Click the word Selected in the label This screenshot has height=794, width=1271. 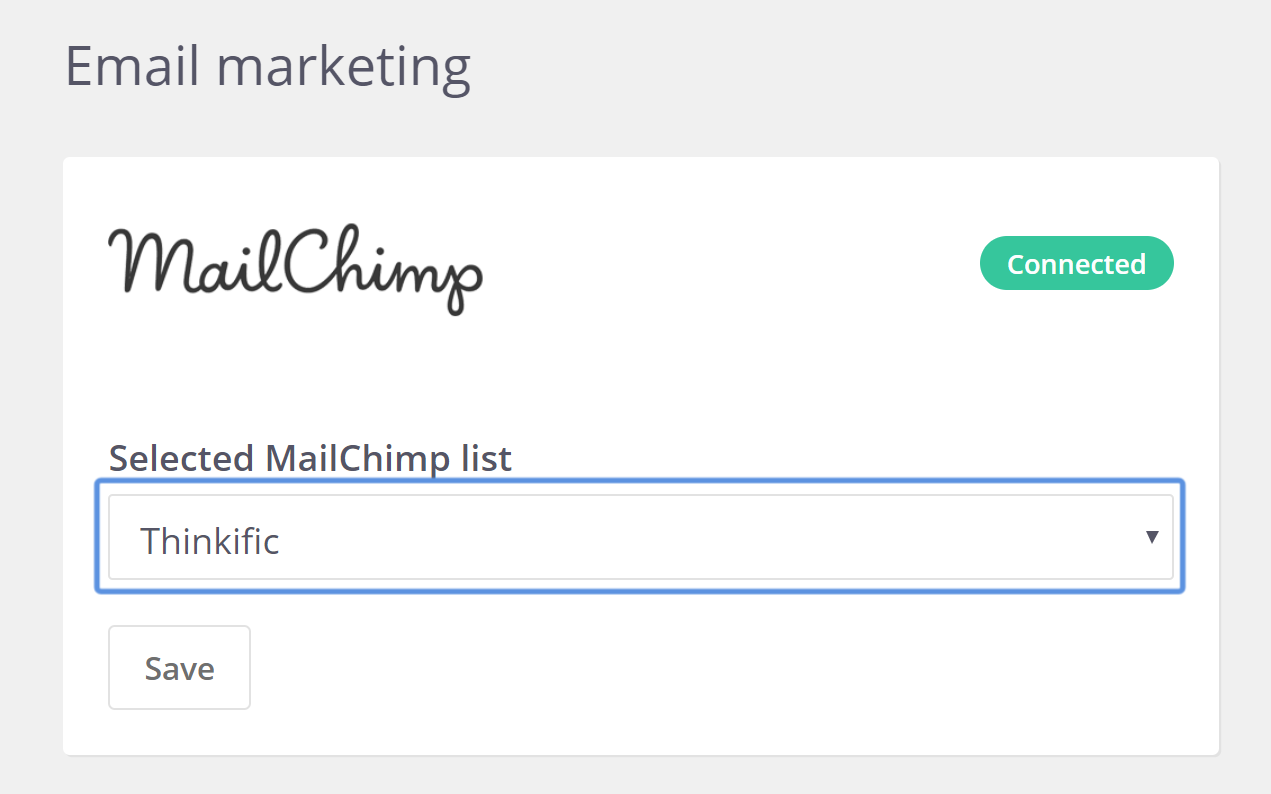[x=181, y=458]
